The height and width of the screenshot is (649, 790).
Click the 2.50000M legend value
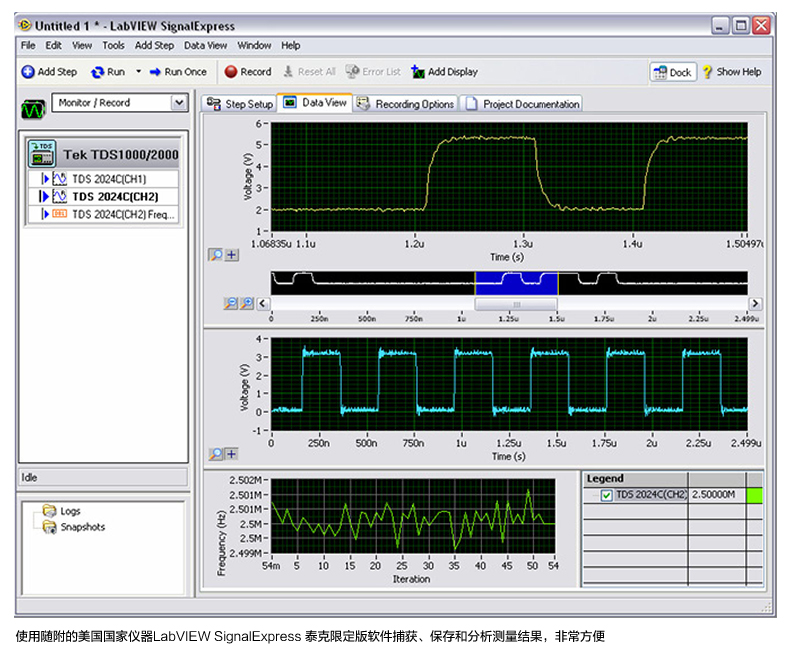click(x=713, y=494)
